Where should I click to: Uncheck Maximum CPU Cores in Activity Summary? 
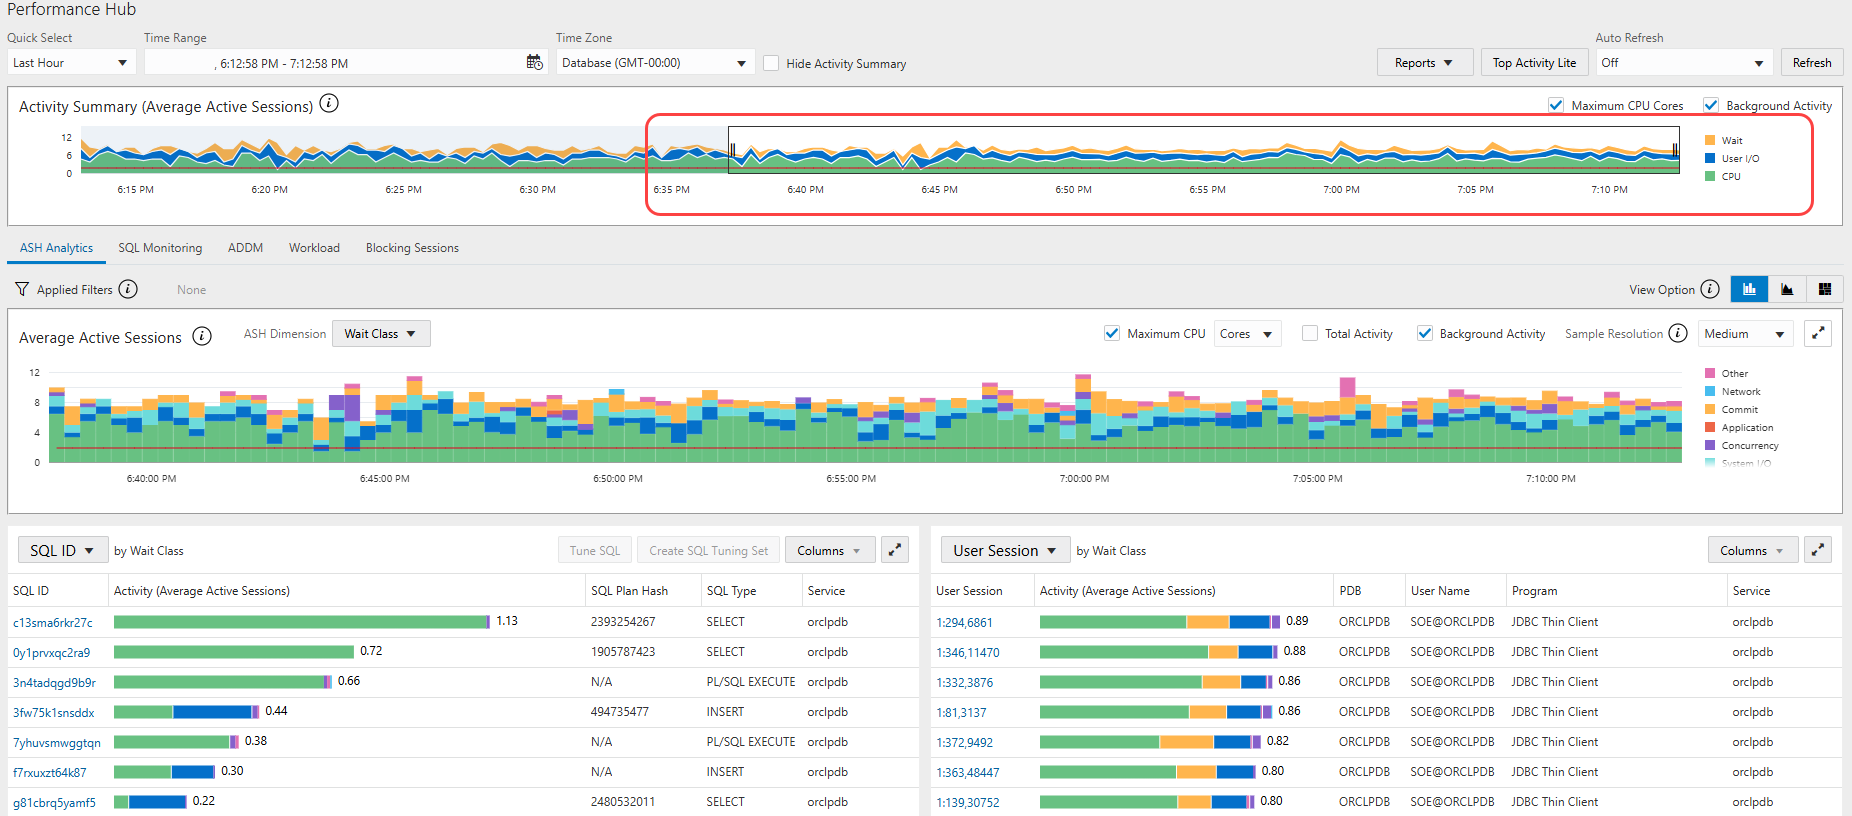[x=1556, y=105]
